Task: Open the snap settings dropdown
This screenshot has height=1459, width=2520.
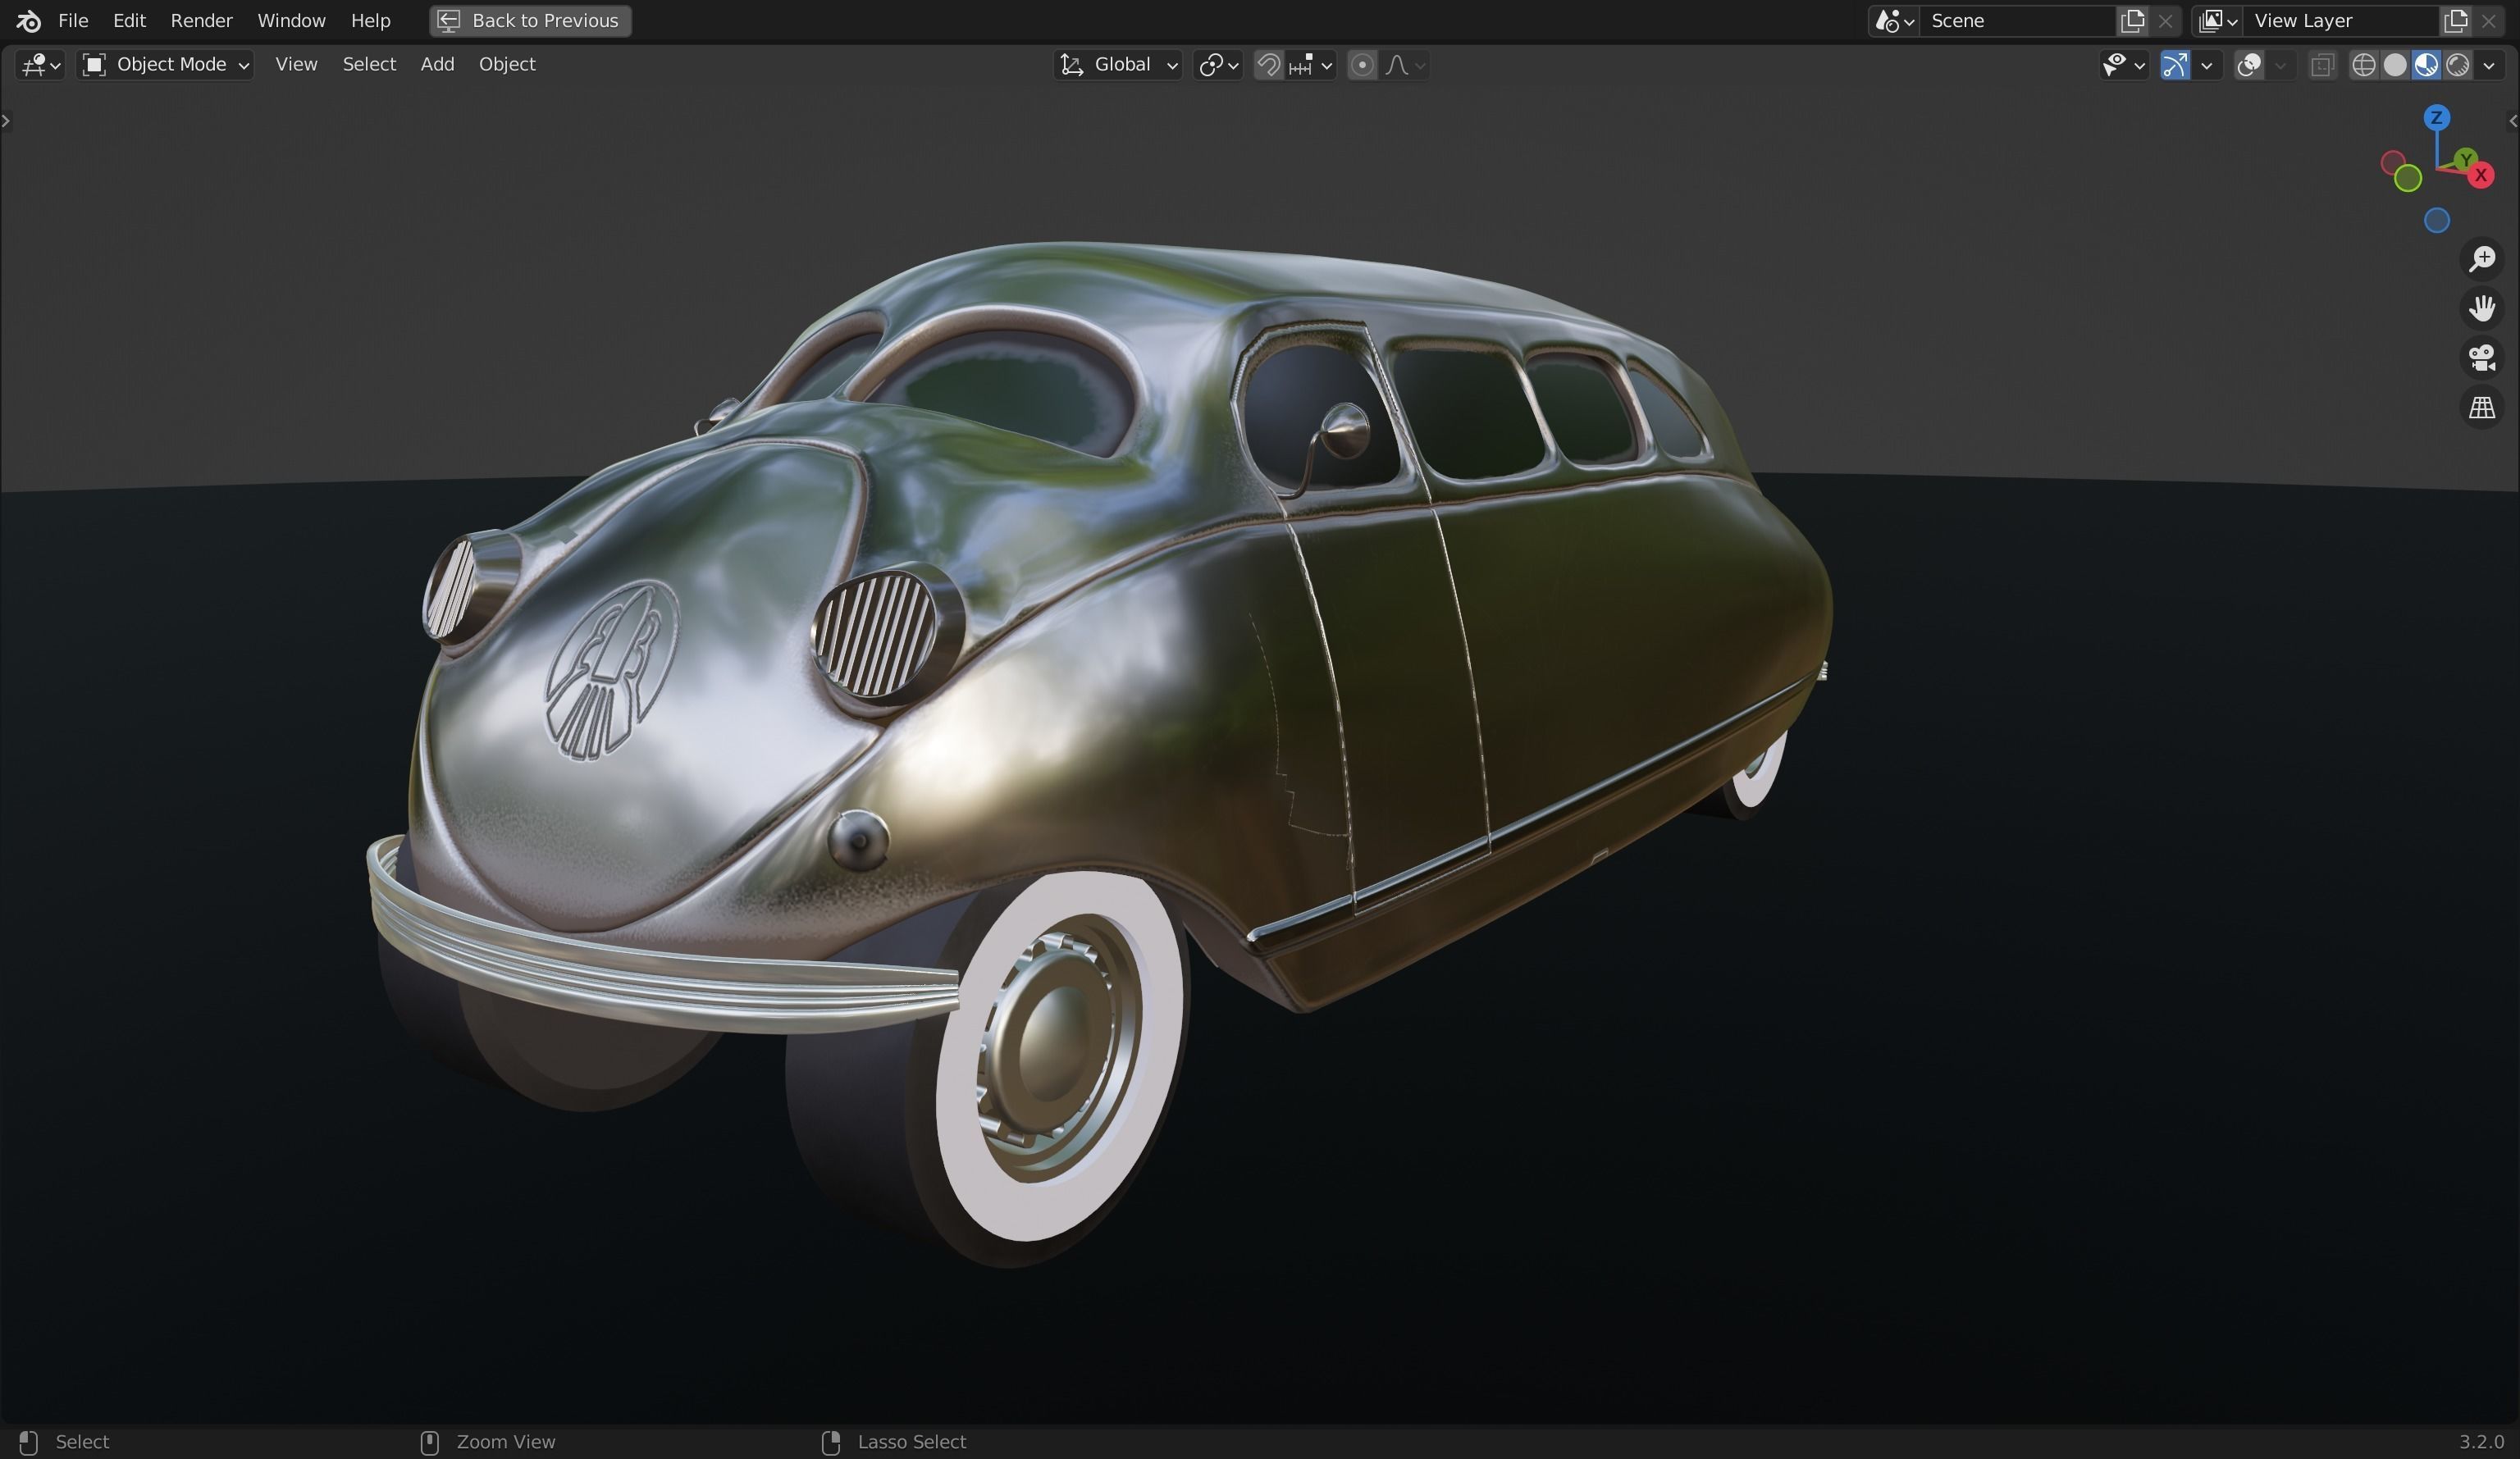Action: coord(1311,65)
